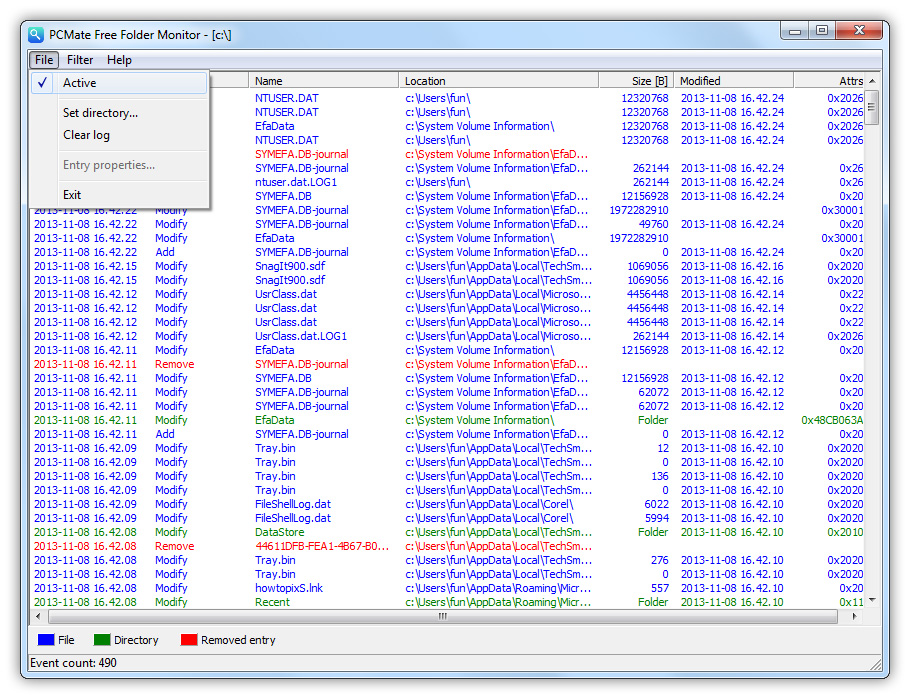This screenshot has height=699, width=910.
Task: Click the Removed entry legend label
Action: [238, 640]
